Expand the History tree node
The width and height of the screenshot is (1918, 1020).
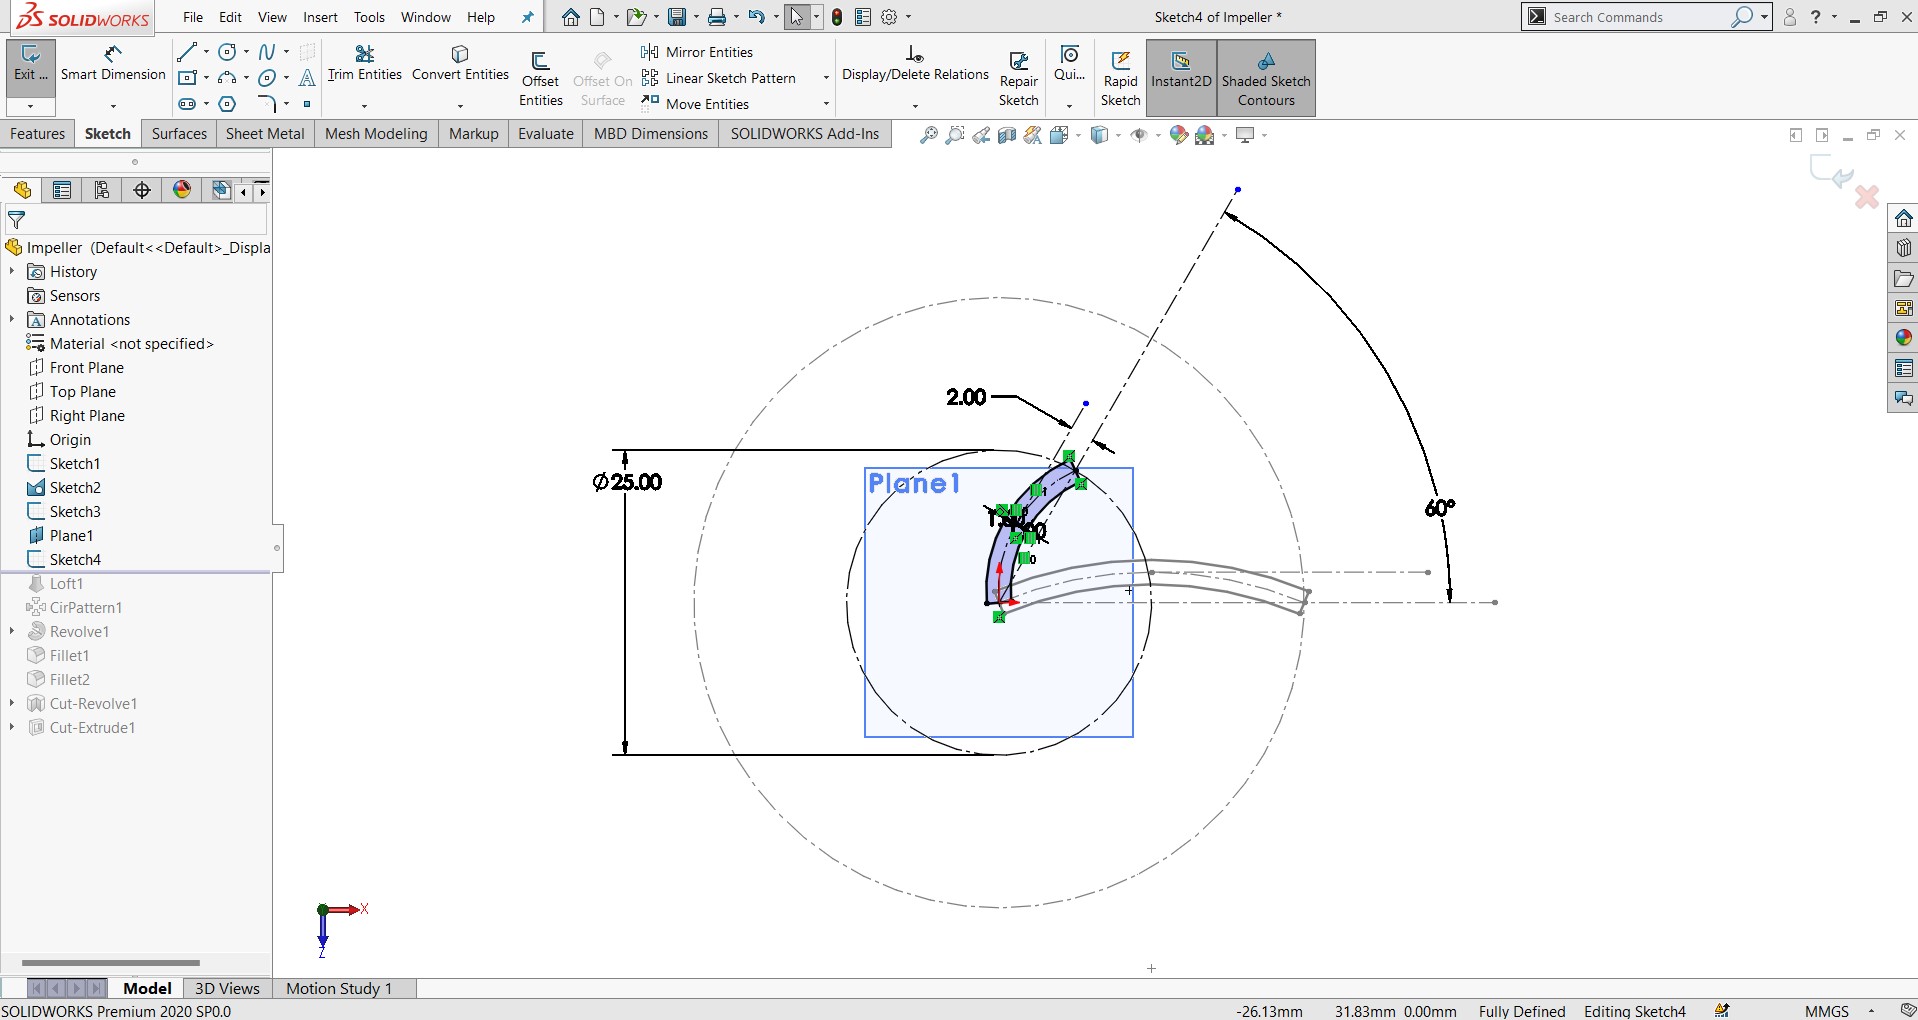[x=12, y=272]
